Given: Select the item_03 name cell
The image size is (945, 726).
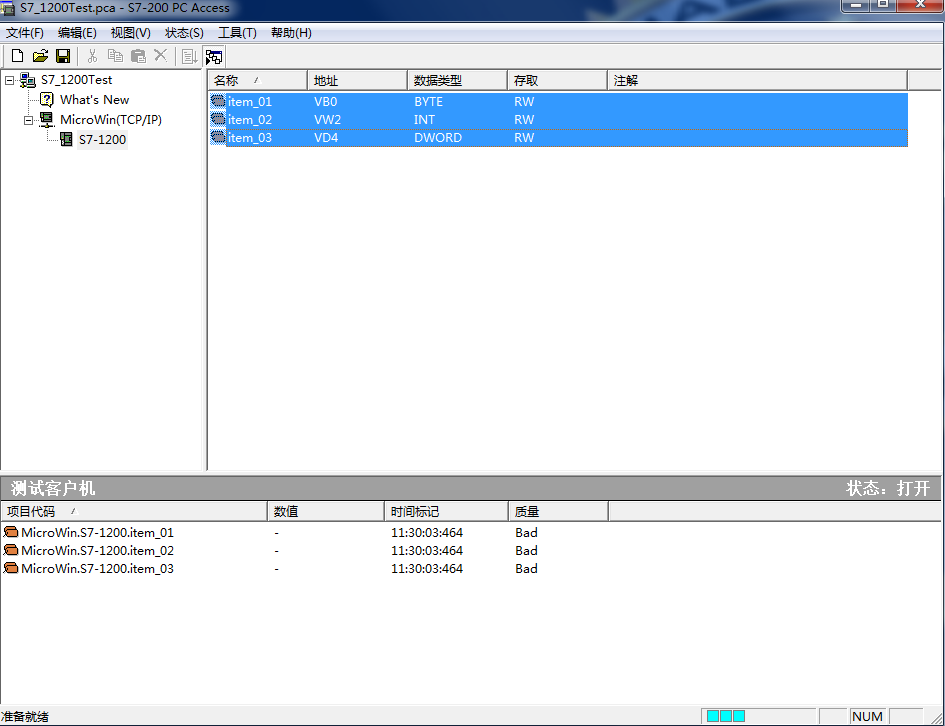Looking at the screenshot, I should click(250, 137).
